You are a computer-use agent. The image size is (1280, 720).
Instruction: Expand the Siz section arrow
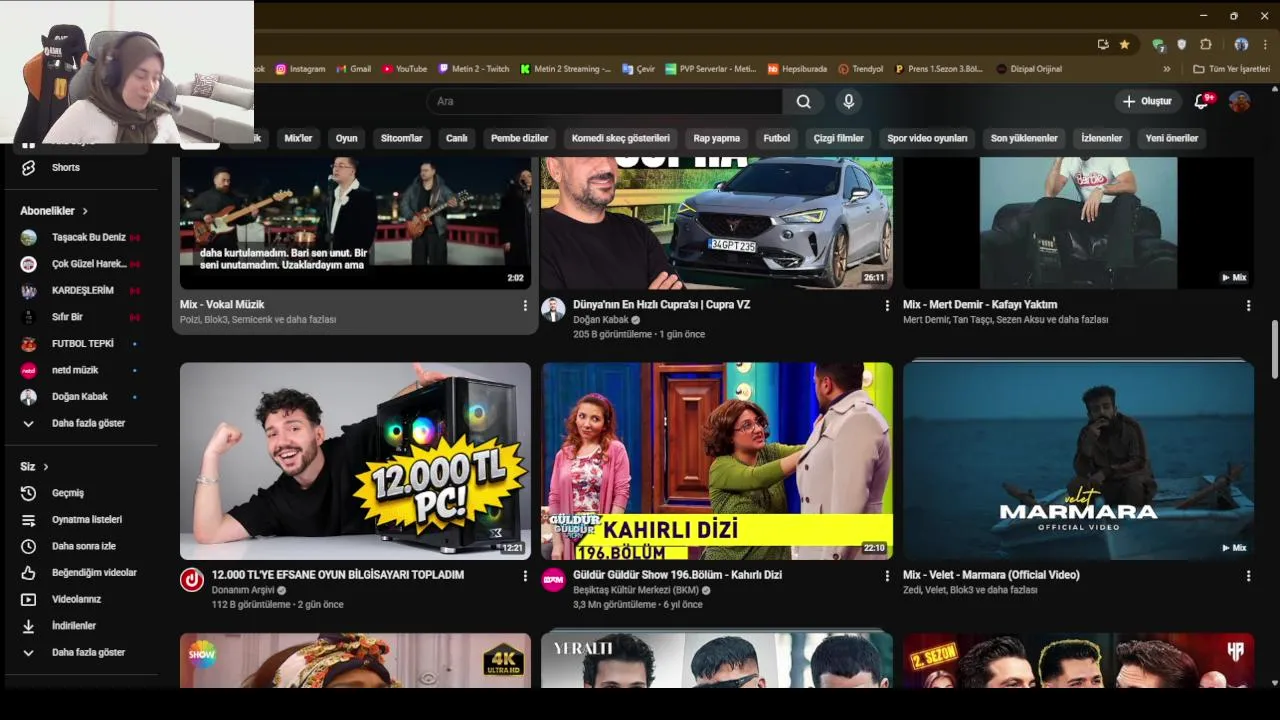point(46,467)
